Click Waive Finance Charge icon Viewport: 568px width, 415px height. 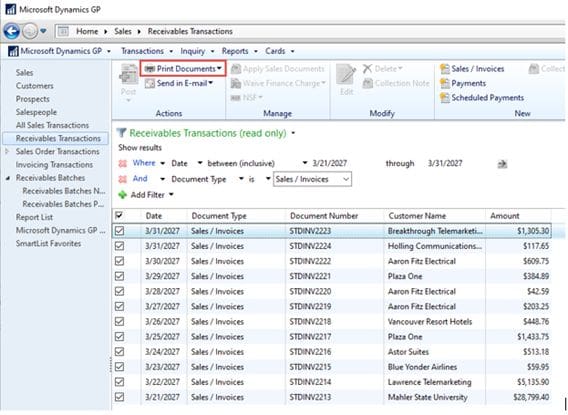tap(236, 84)
